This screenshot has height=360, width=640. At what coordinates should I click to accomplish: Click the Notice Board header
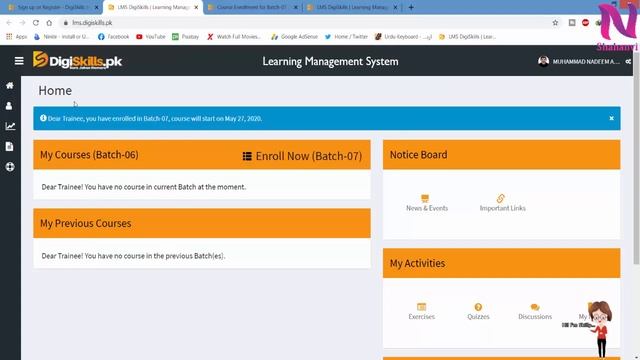coord(418,155)
